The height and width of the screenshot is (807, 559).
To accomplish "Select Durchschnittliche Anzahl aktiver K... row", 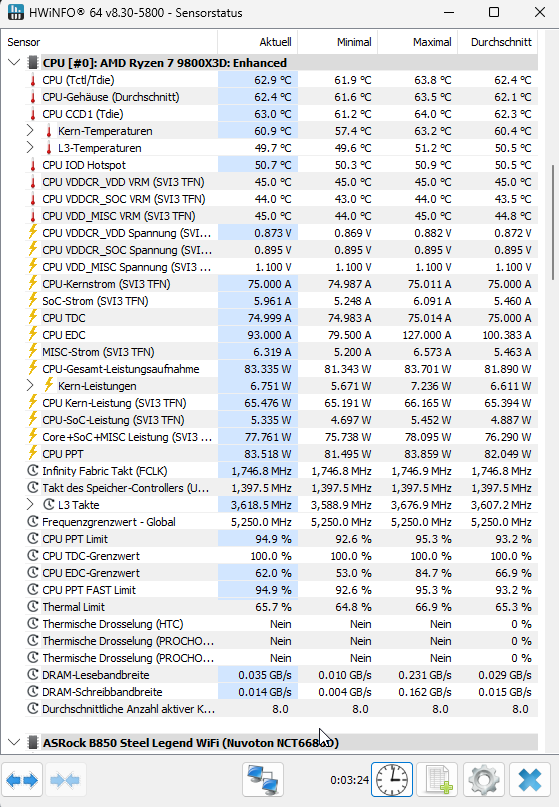I will pyautogui.click(x=281, y=709).
